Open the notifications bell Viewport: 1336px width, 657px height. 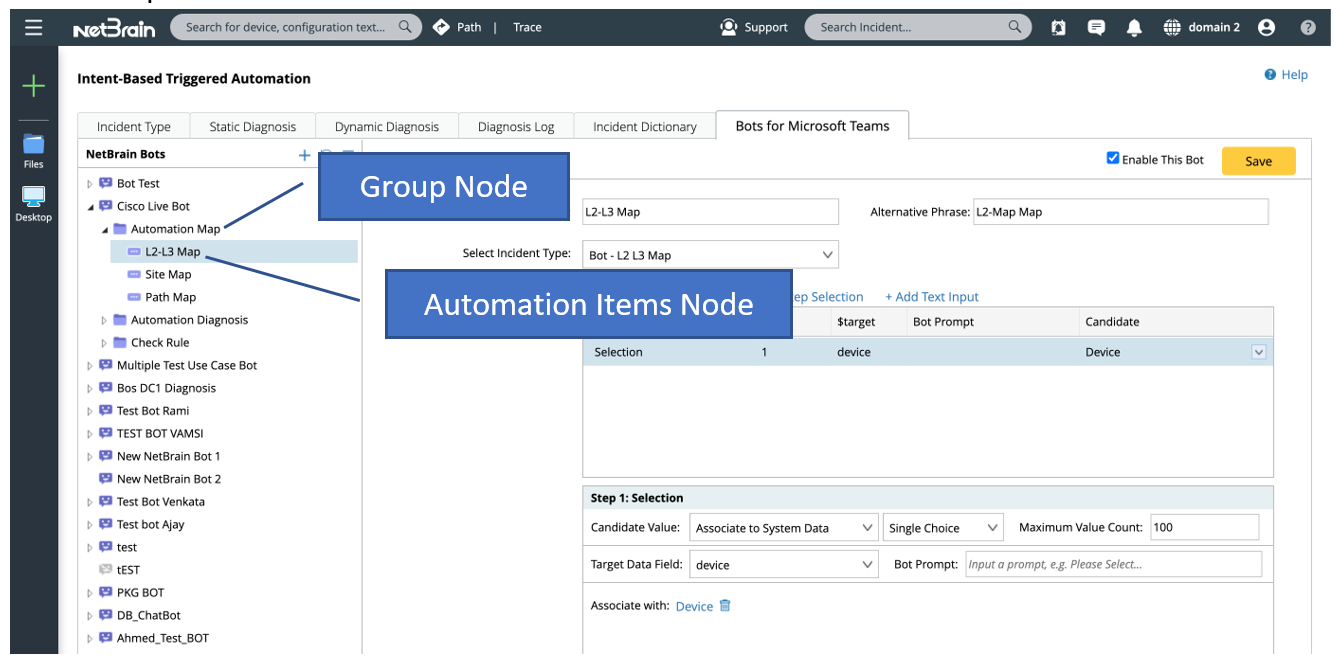1134,28
